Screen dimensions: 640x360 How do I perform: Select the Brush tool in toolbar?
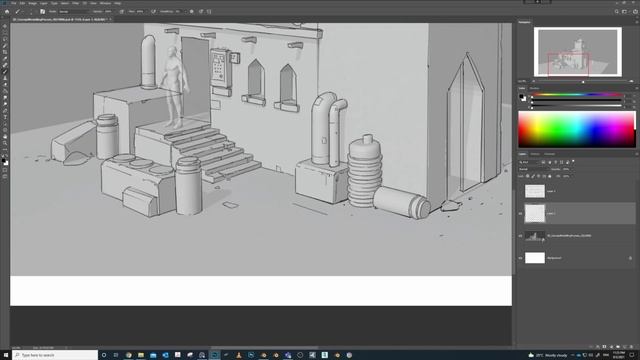(x=5, y=71)
